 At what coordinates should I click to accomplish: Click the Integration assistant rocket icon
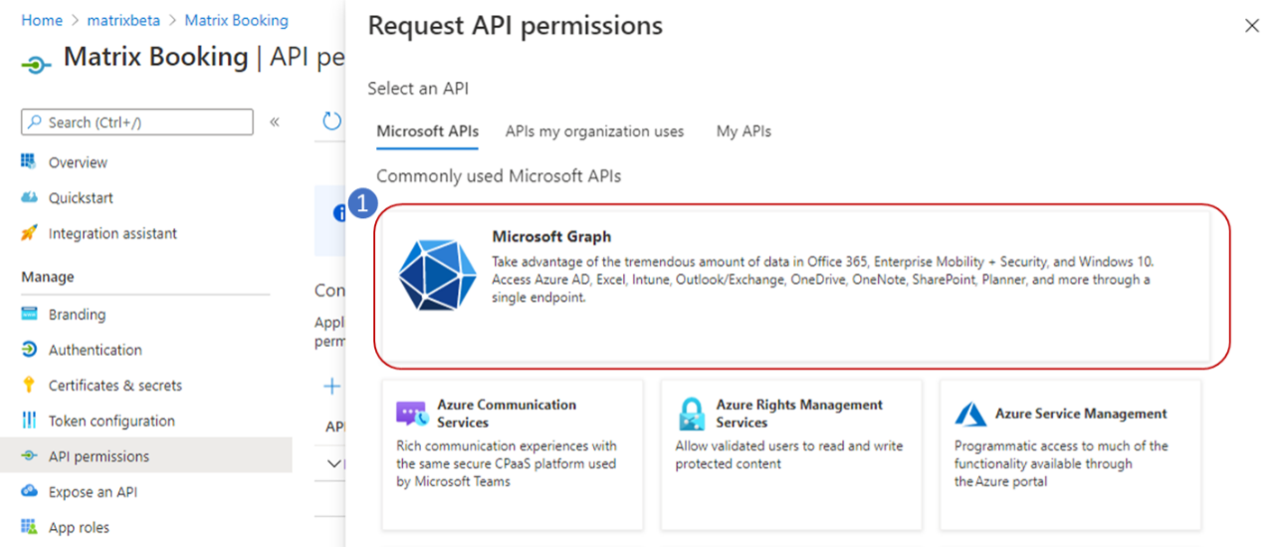click(28, 233)
